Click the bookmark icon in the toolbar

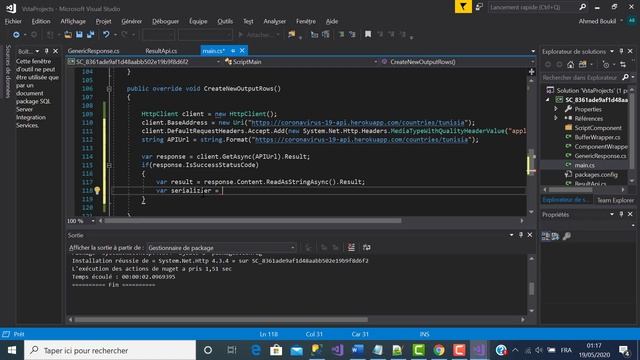point(368,34)
